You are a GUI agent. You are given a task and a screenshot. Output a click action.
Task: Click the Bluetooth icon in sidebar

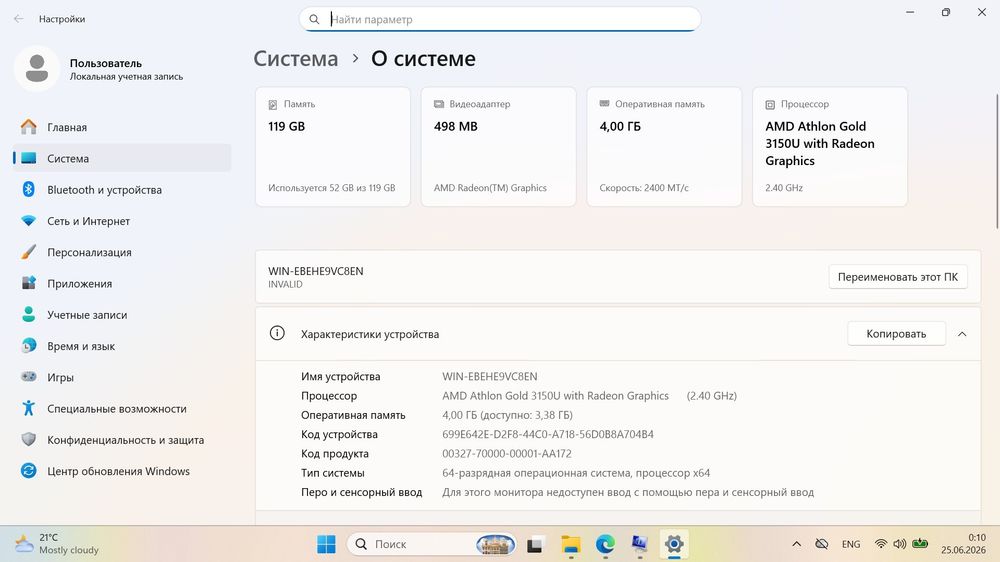[29, 189]
